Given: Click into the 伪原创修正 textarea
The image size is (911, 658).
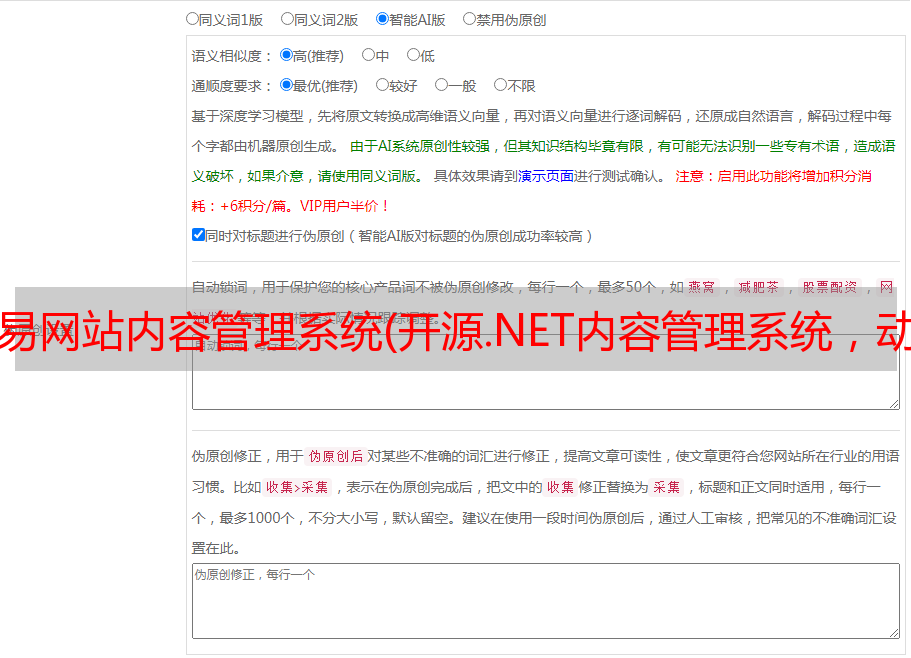Looking at the screenshot, I should [x=546, y=601].
